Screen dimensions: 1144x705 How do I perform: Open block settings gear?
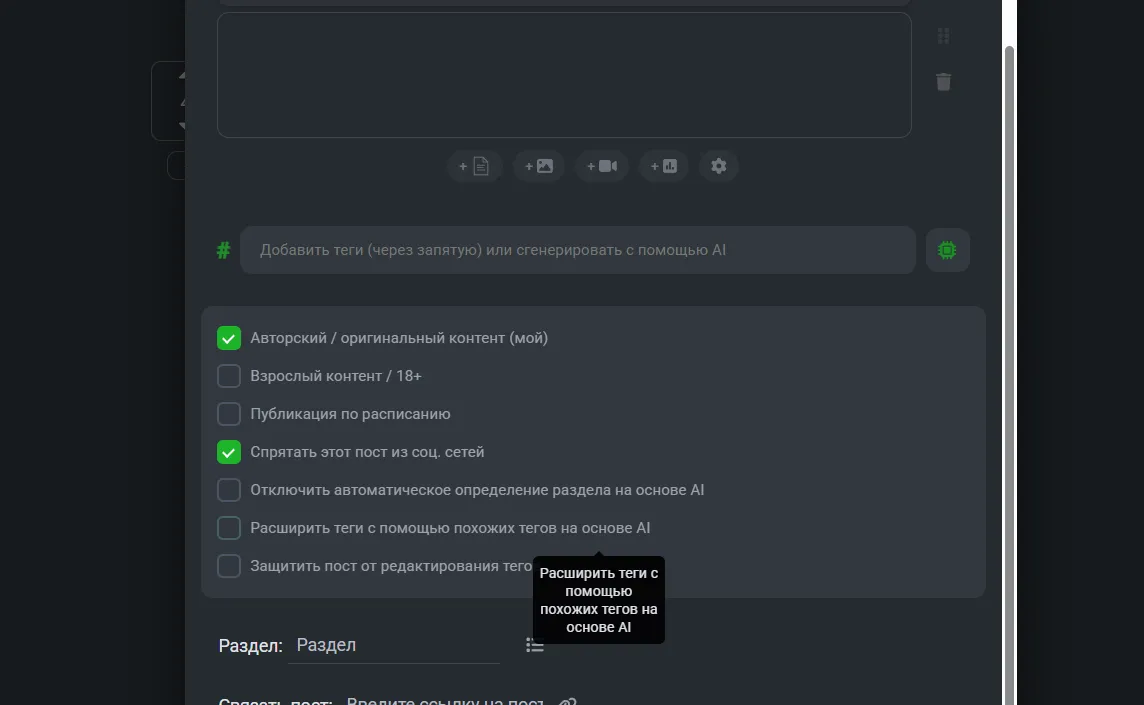pyautogui.click(x=719, y=166)
